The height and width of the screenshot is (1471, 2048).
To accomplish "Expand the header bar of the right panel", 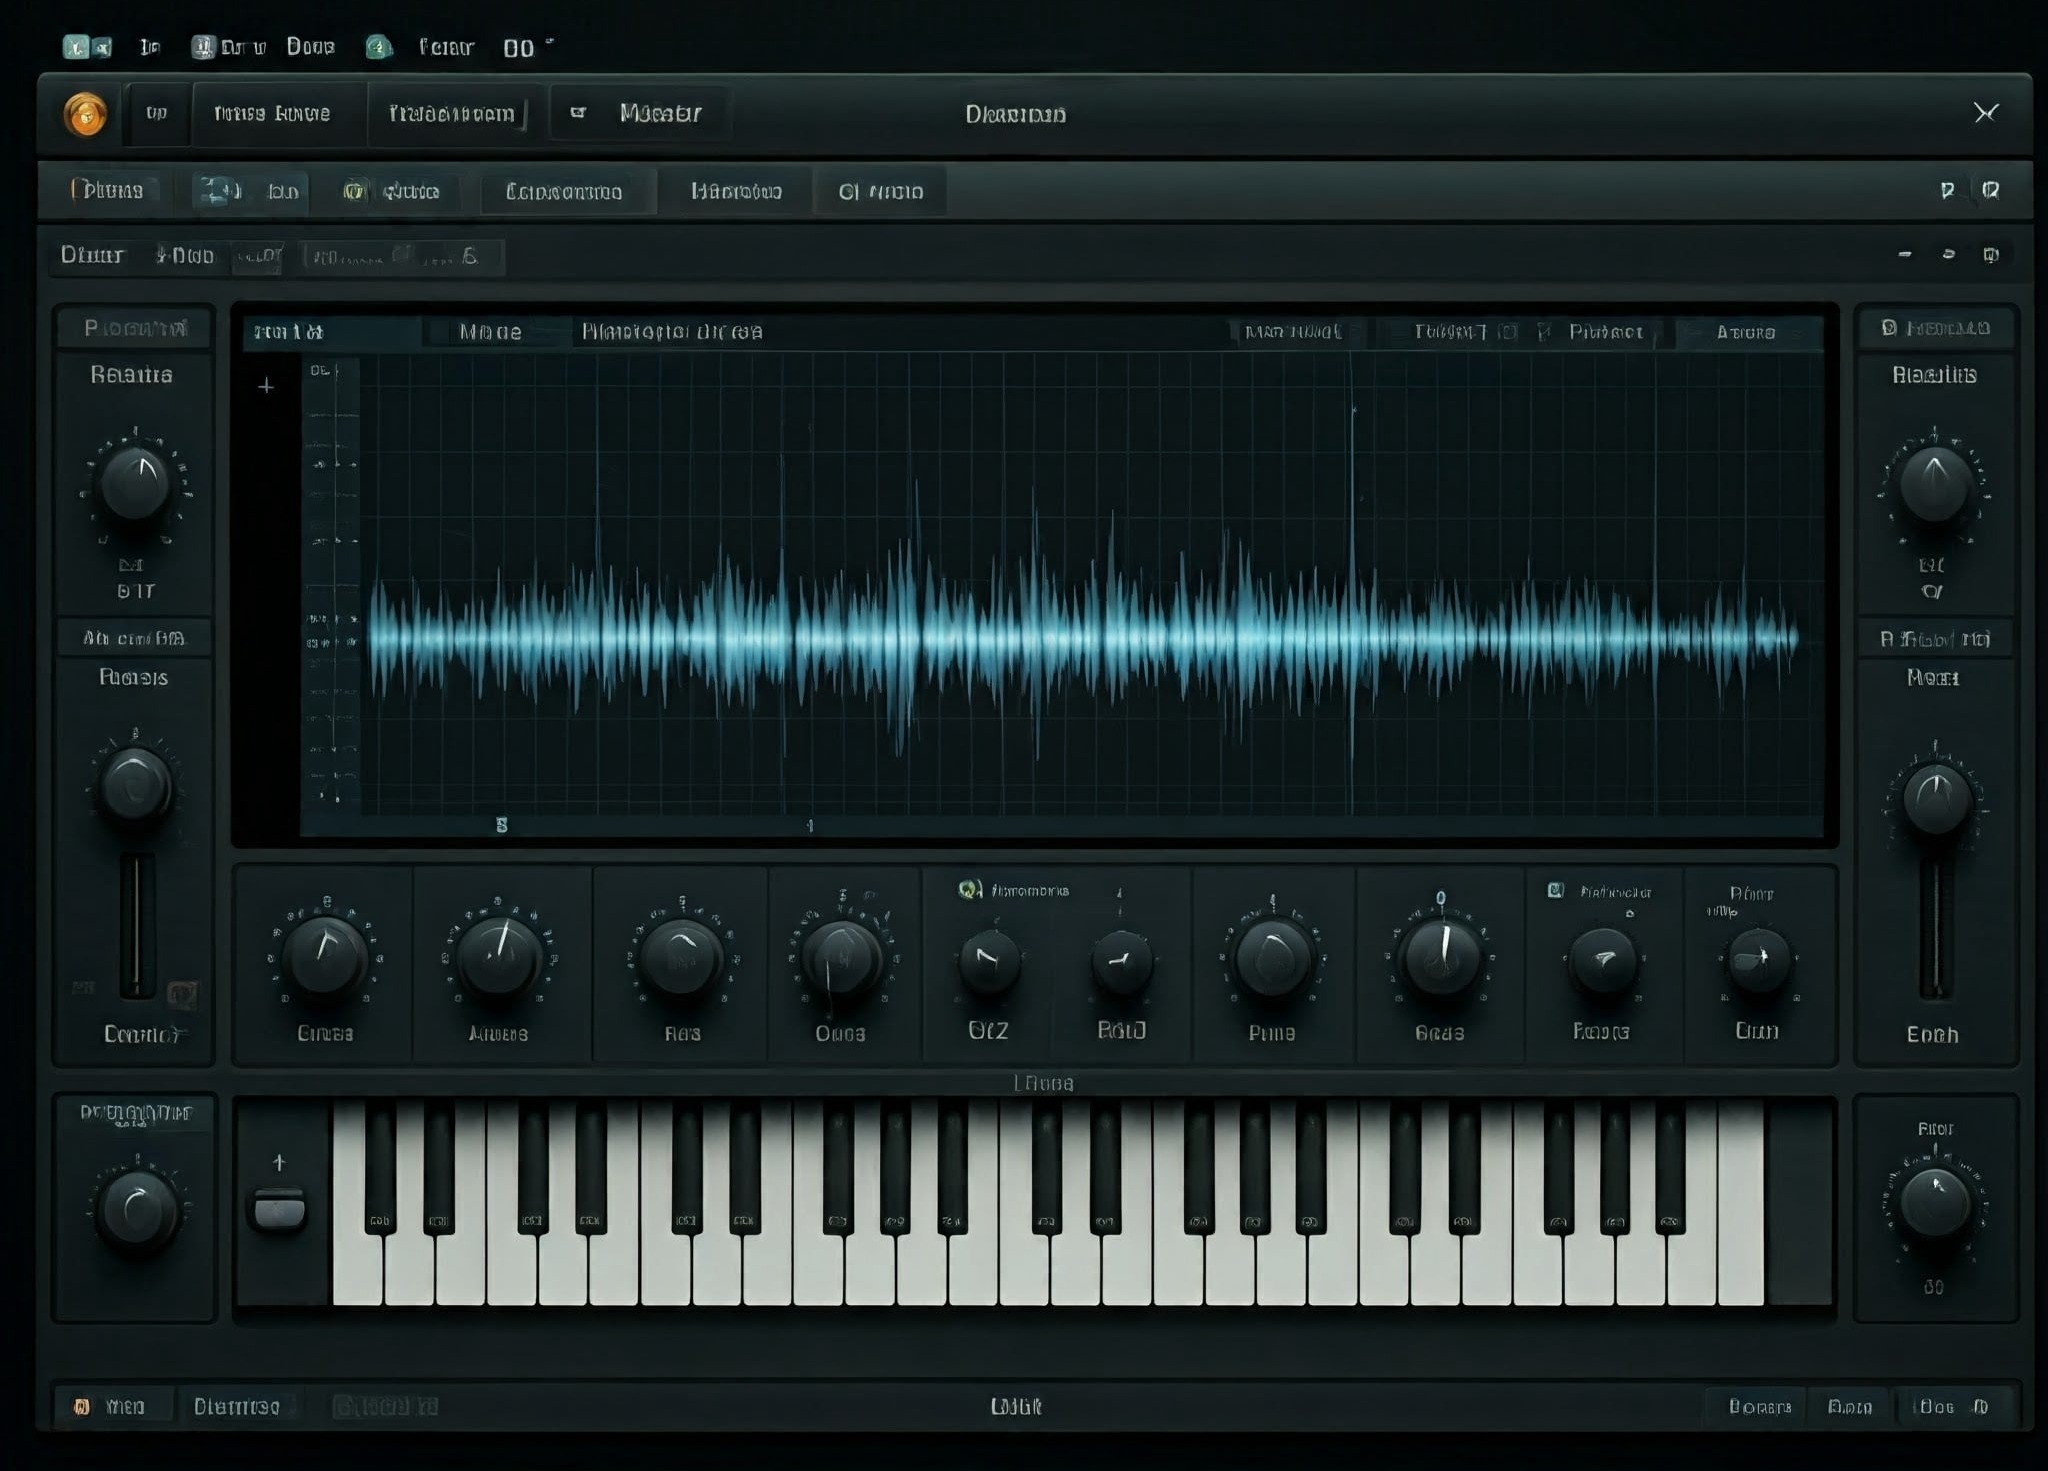I will 1936,328.
